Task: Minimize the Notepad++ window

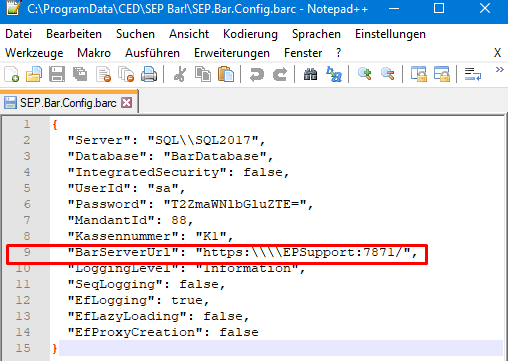Action: pos(394,9)
